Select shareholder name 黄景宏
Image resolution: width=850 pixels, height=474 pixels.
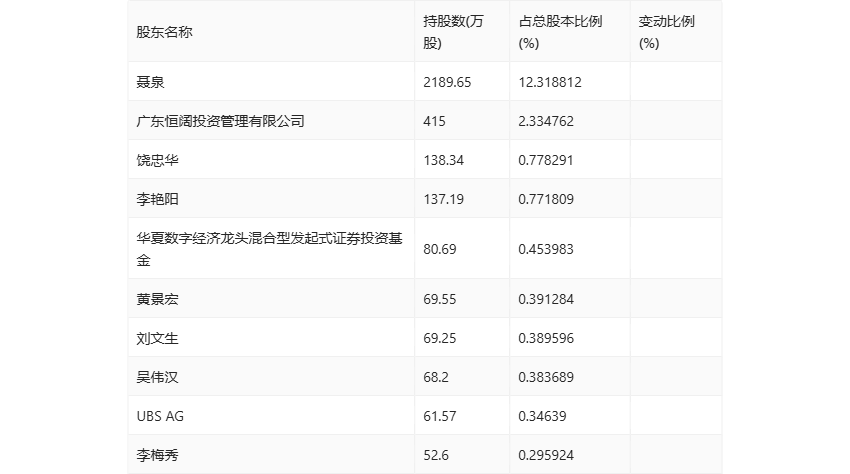click(157, 299)
